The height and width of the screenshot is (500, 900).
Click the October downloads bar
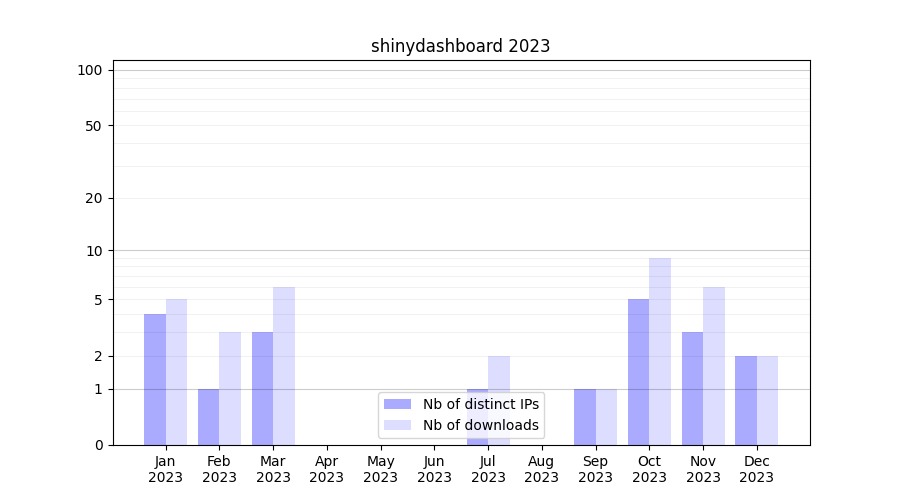pyautogui.click(x=660, y=351)
